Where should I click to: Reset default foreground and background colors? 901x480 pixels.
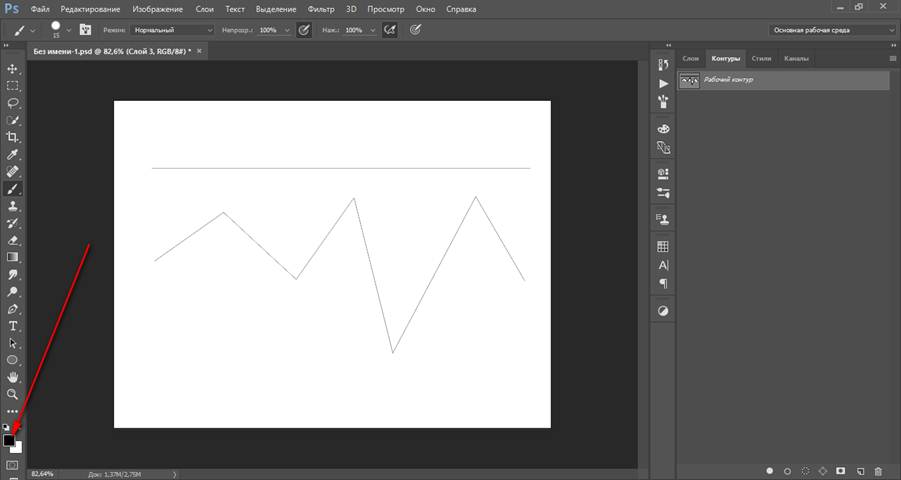point(6,427)
